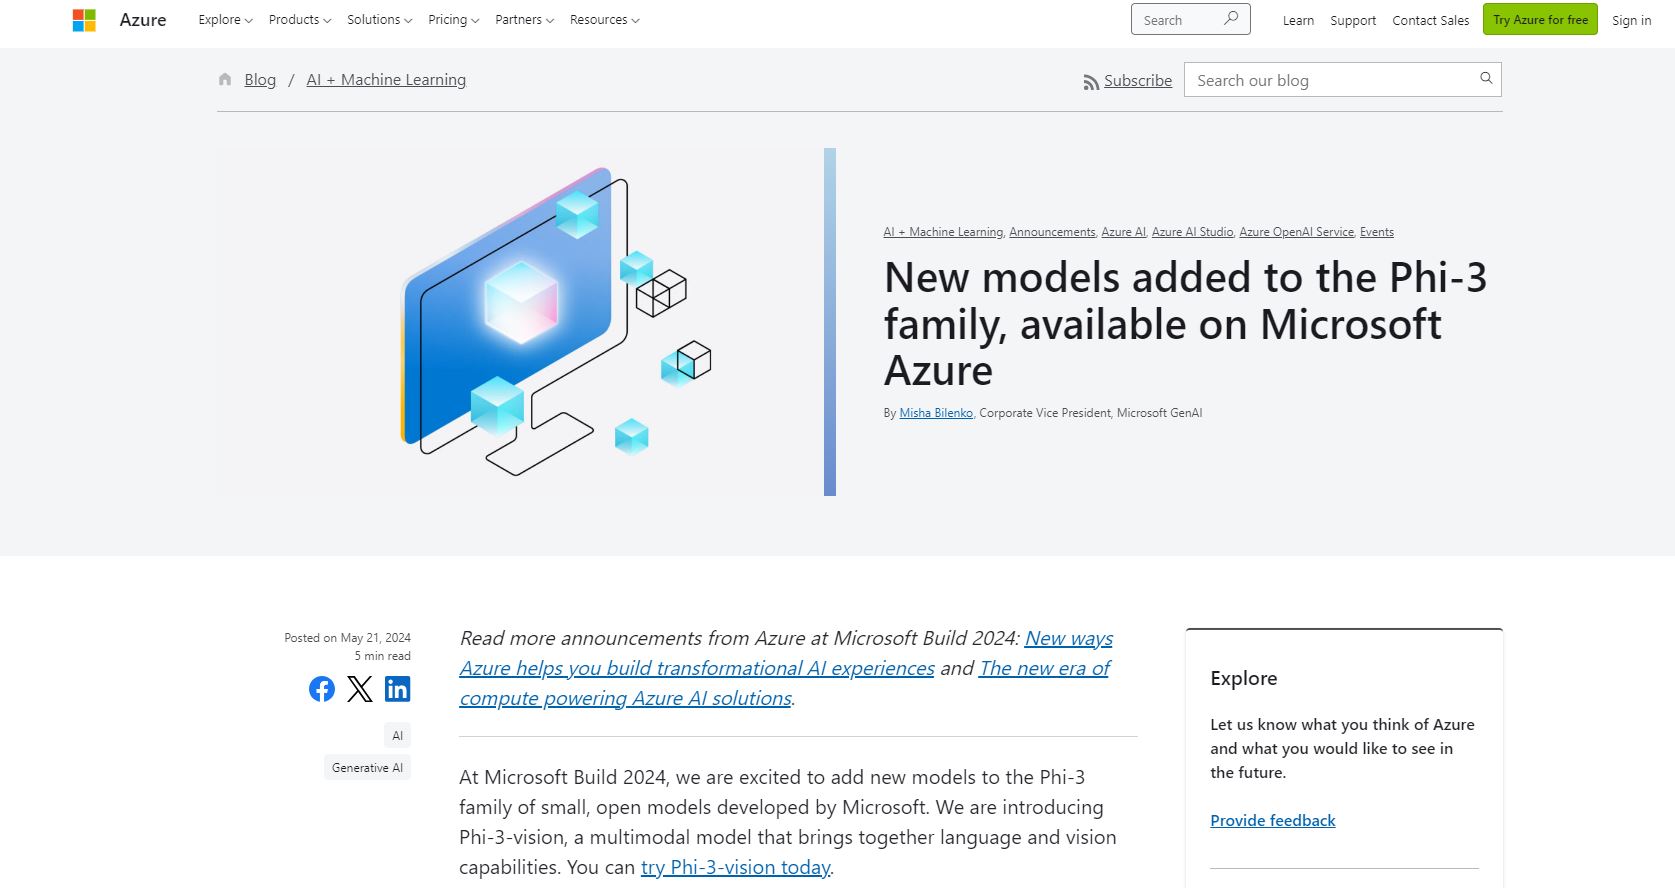
Task: Click the RSS Subscribe icon
Action: [1091, 82]
